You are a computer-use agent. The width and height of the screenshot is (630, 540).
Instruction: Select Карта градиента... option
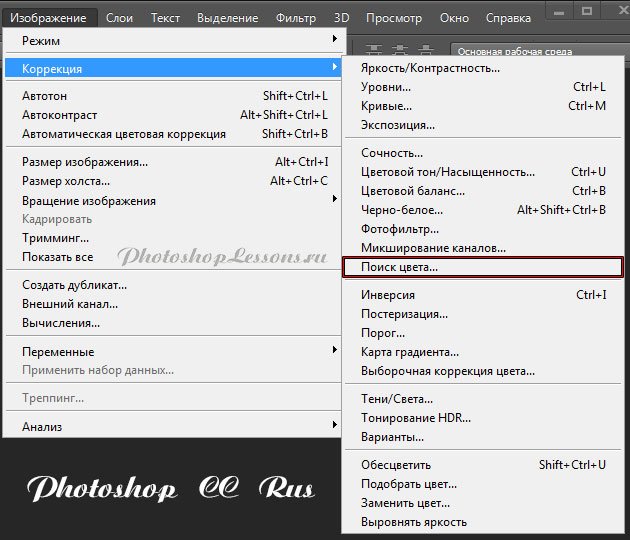(409, 352)
